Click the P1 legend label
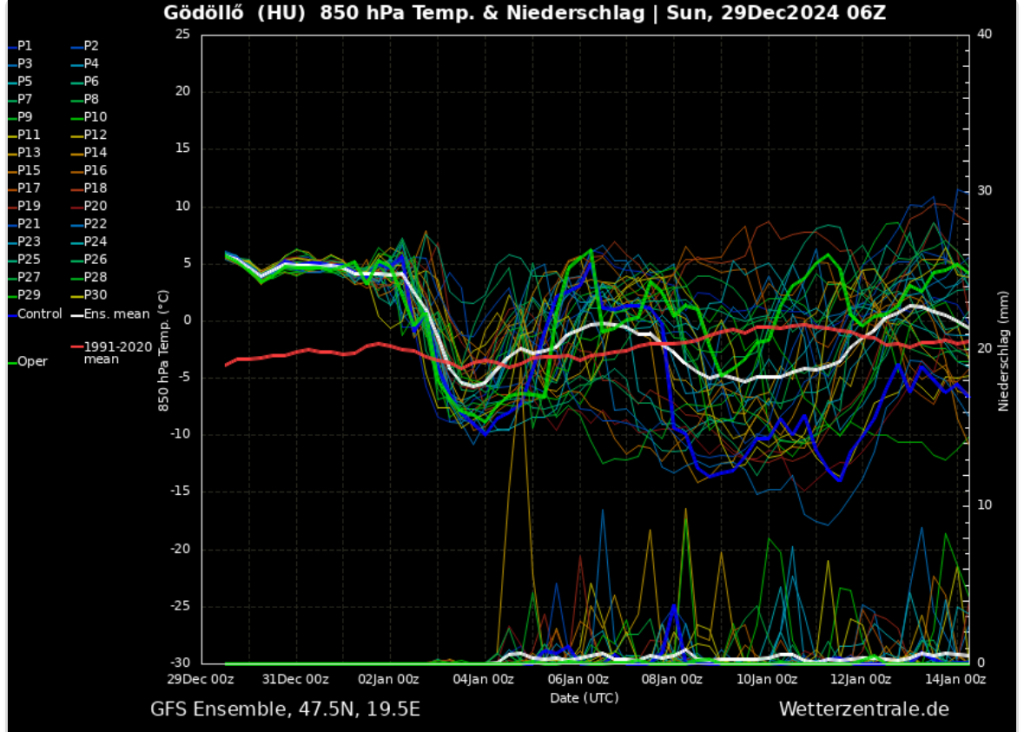 [x=25, y=46]
